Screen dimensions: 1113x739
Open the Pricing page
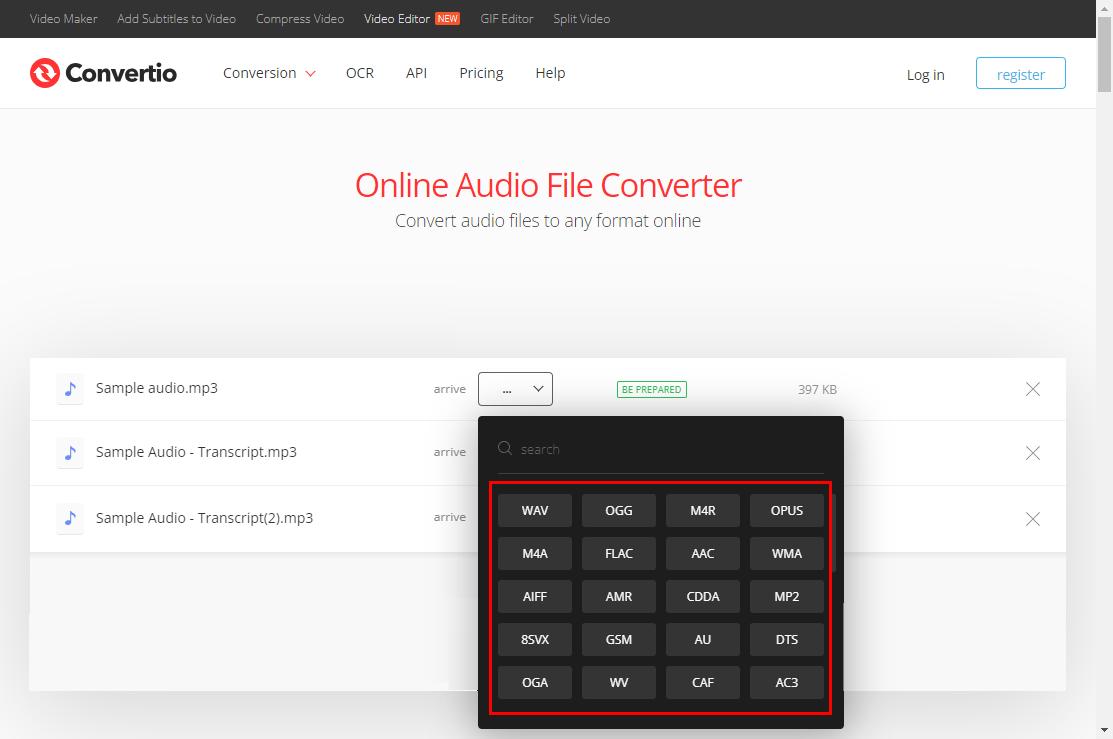(481, 72)
